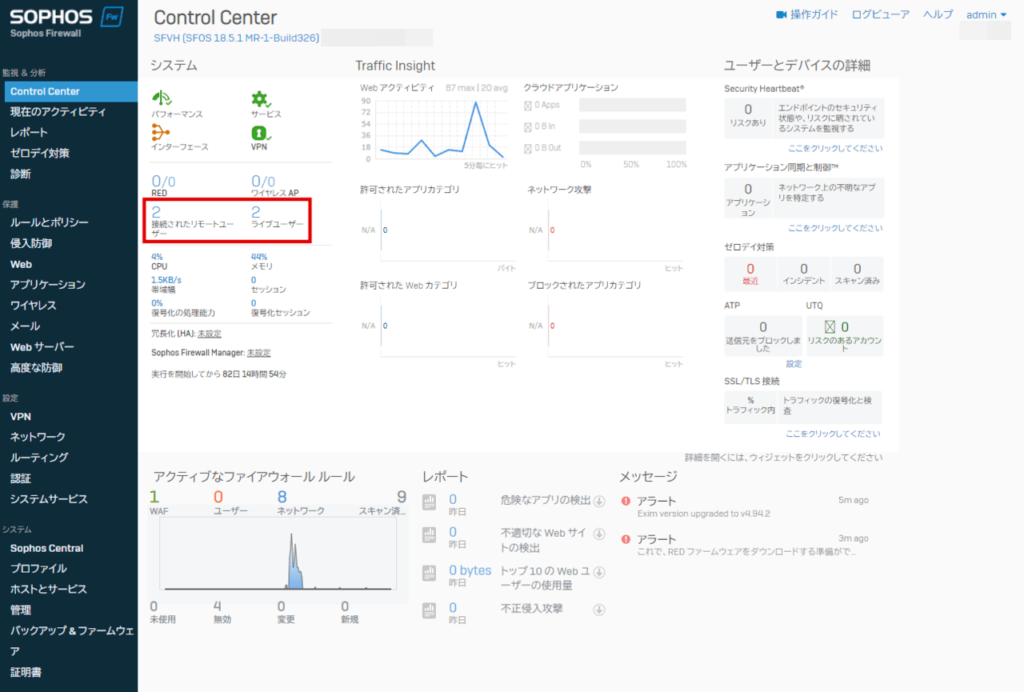Select Control Center in the sidebar
The image size is (1024, 692).
[x=71, y=91]
